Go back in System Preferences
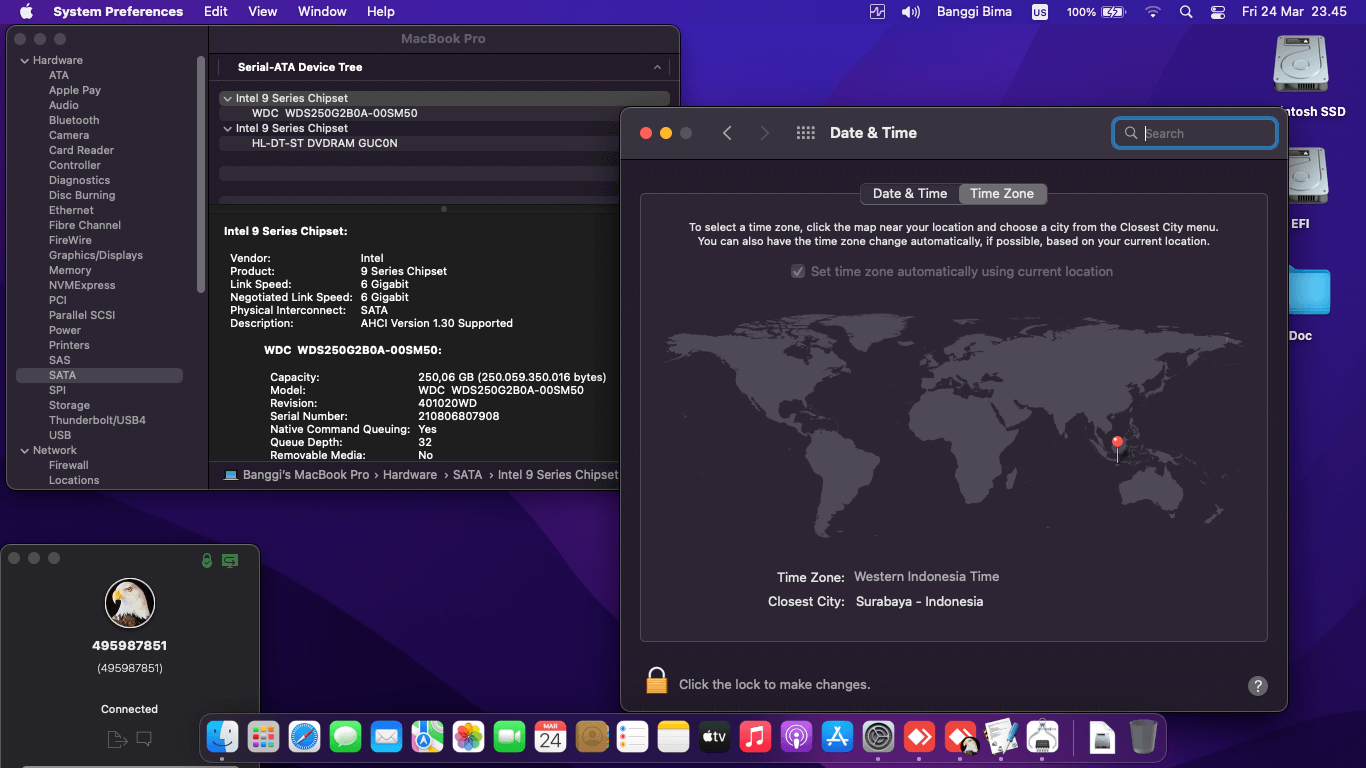 click(727, 133)
